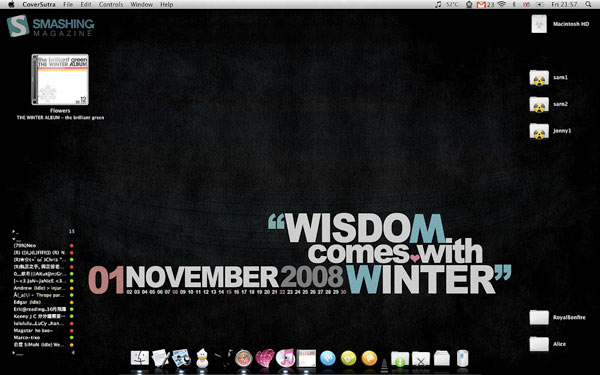
Task: Click the album and artist line under Flowers
Action: pos(60,118)
